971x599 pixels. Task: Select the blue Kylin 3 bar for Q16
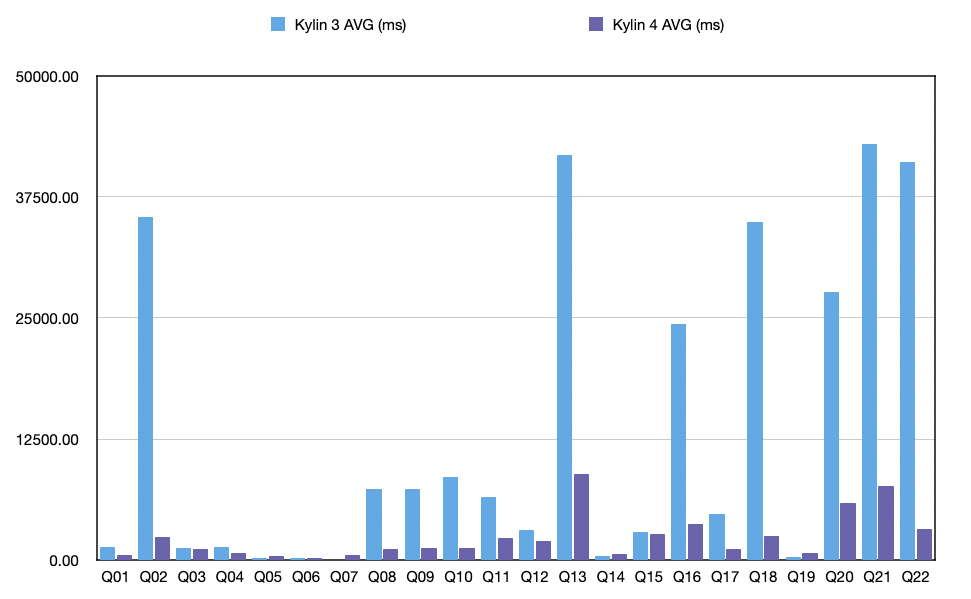click(x=679, y=442)
